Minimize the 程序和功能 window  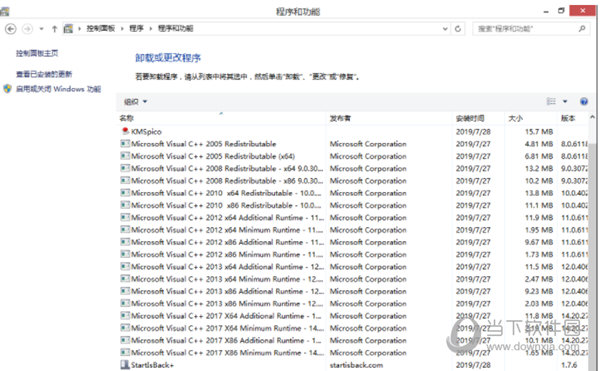pos(546,11)
